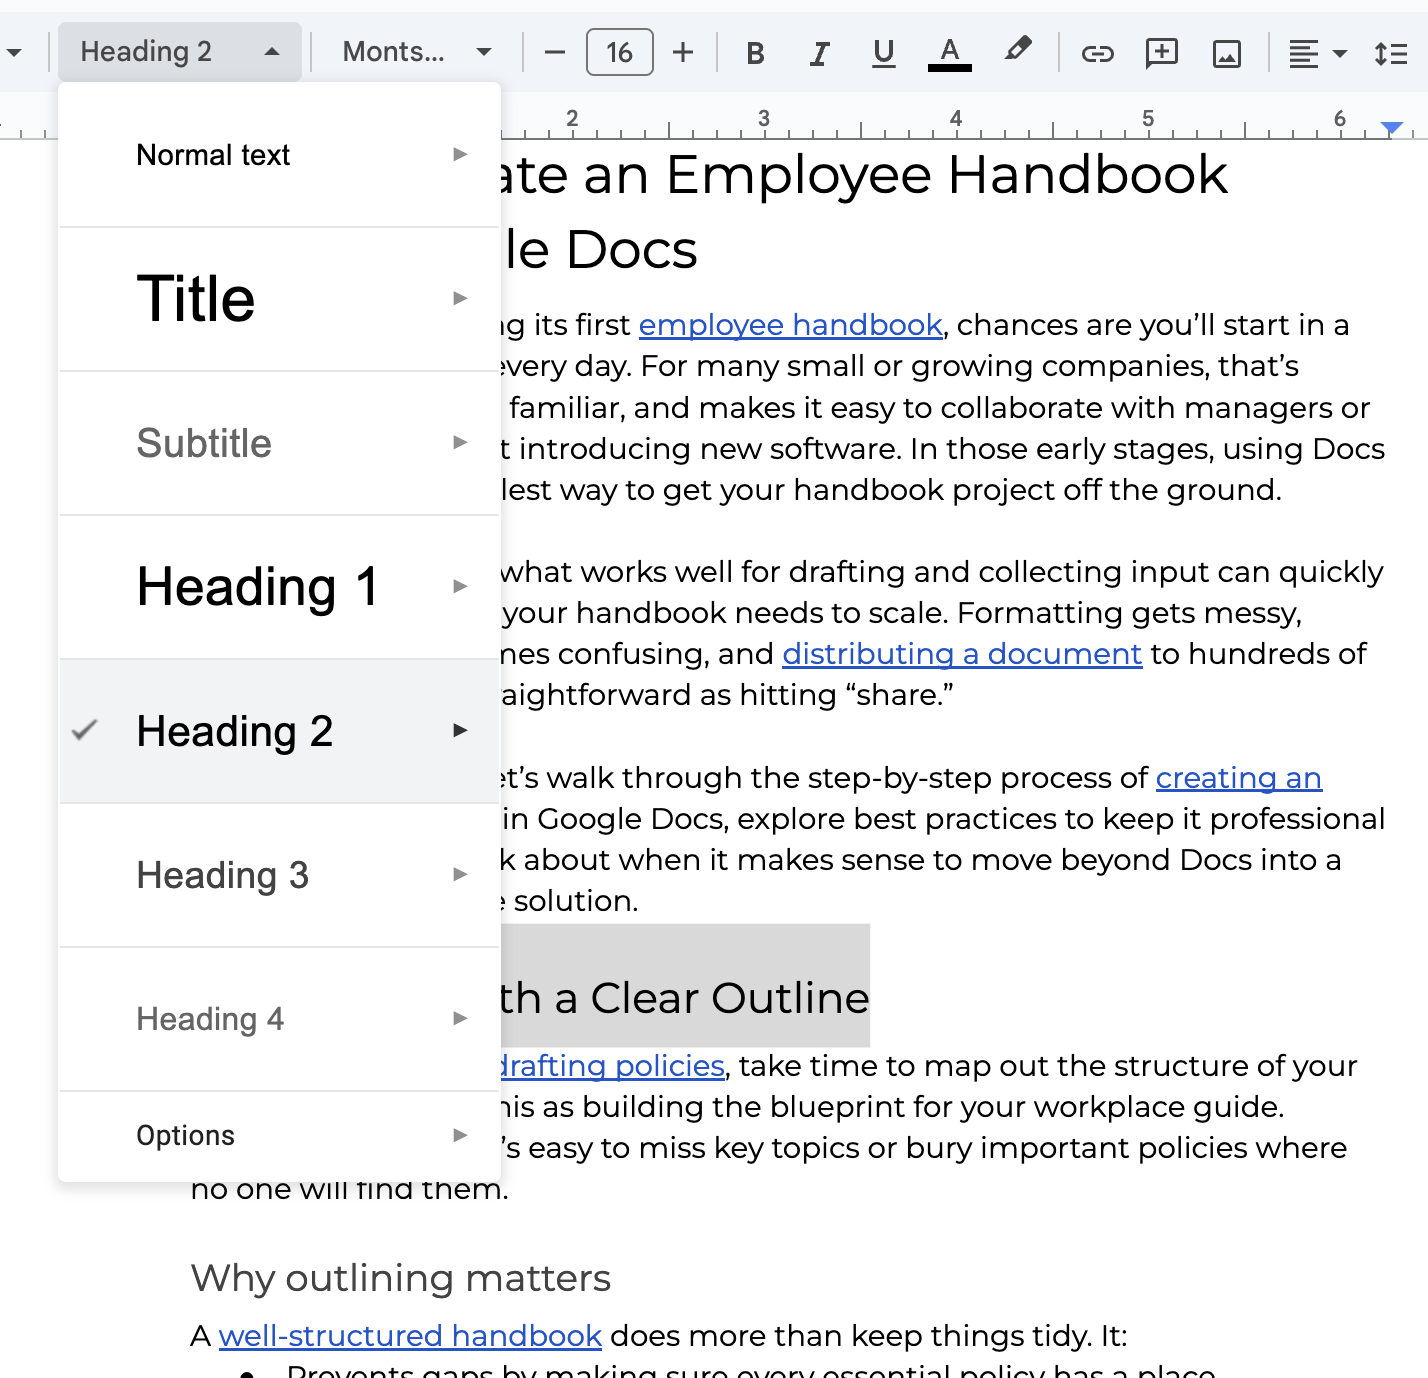Toggle bold formatting
The height and width of the screenshot is (1378, 1428).
[x=755, y=53]
